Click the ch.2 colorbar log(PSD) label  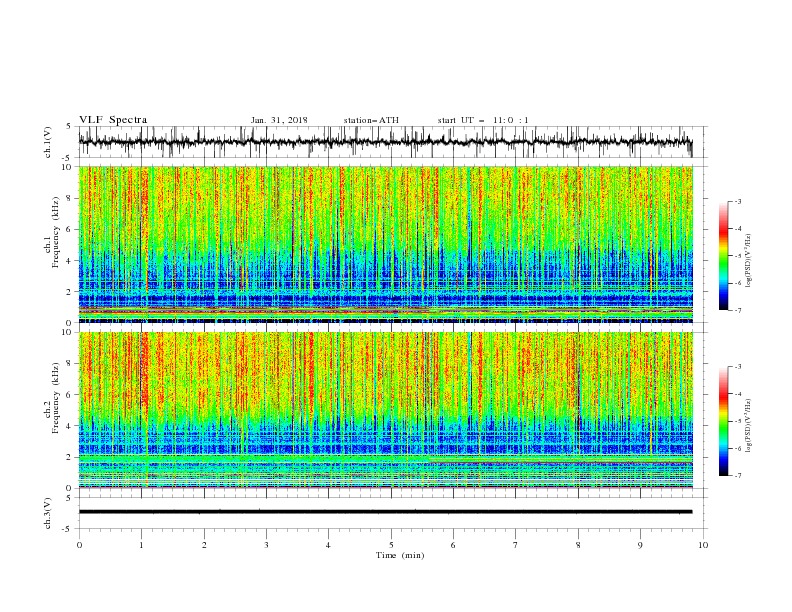click(749, 426)
